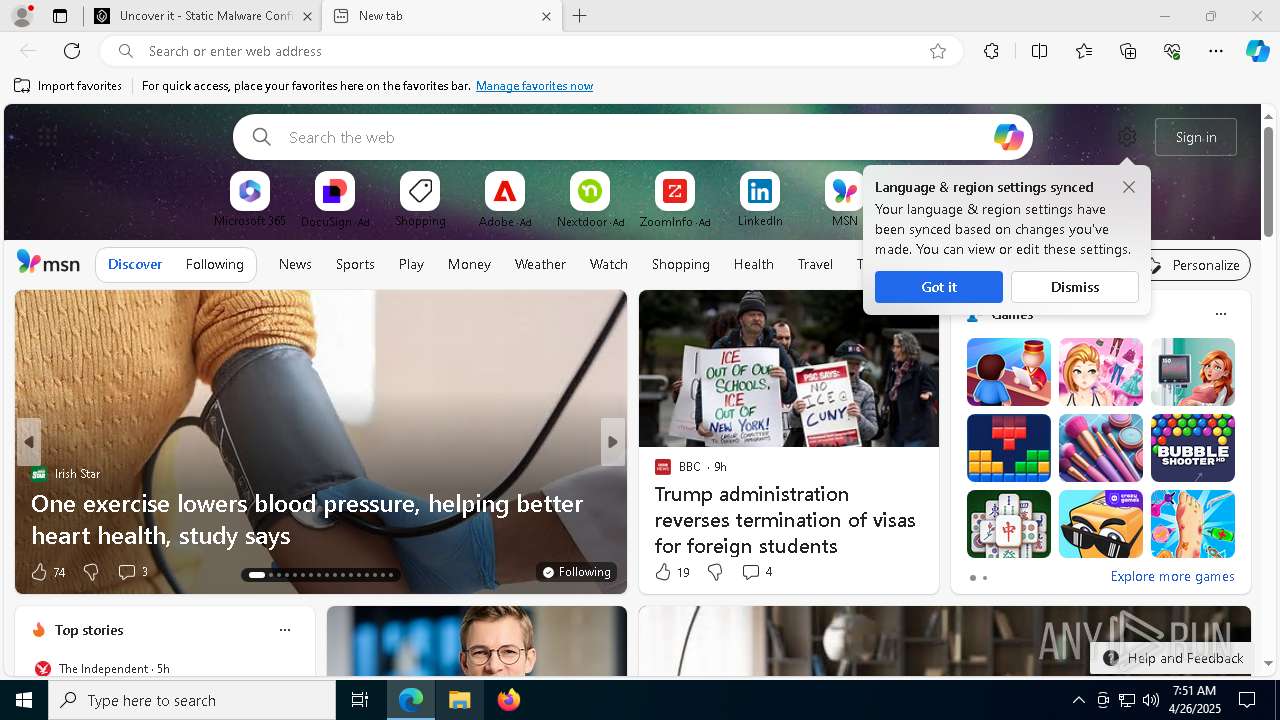Open the tab actions menu icon
Screen dimensions: 1280x720
click(60, 16)
